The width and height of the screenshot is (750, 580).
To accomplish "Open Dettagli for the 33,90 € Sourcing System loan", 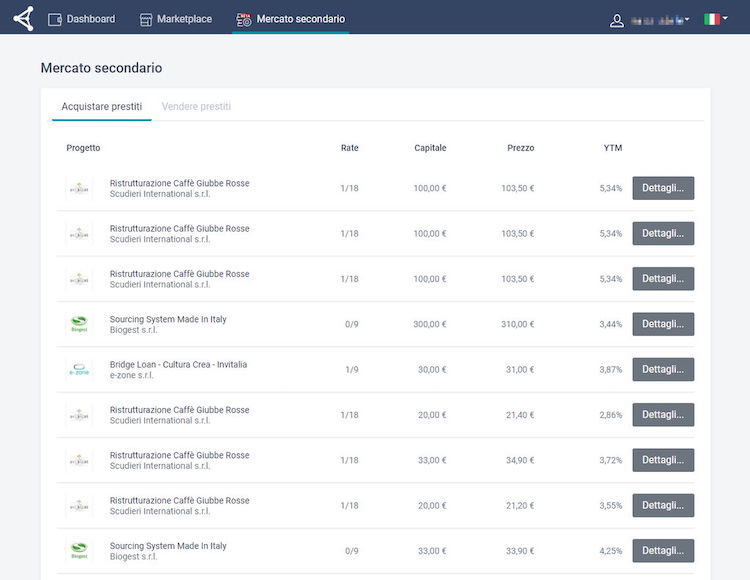I will 663,550.
